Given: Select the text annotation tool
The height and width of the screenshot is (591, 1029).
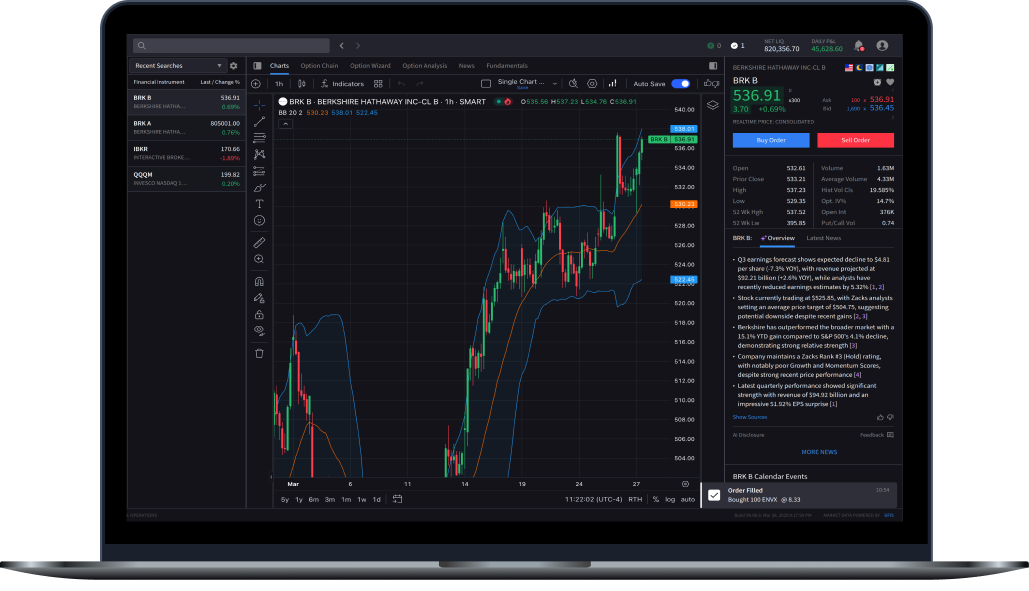Looking at the screenshot, I should (259, 204).
